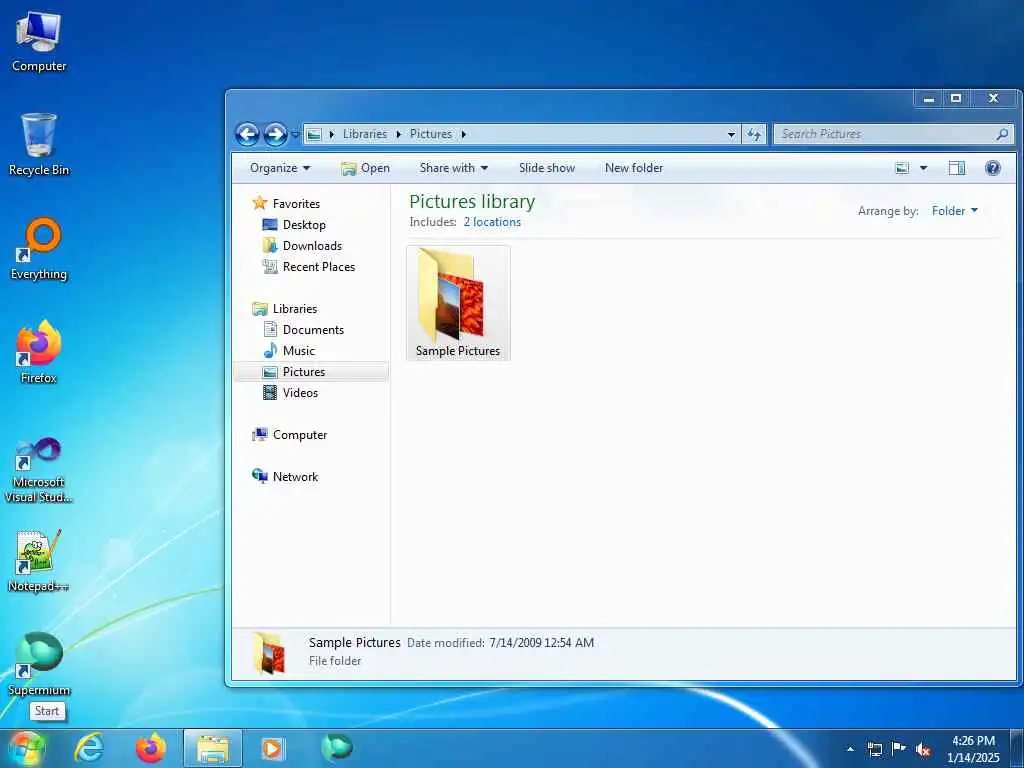Screen dimensions: 1024x768
Task: Select the Notepad++ desktop shortcut
Action: pos(39,560)
